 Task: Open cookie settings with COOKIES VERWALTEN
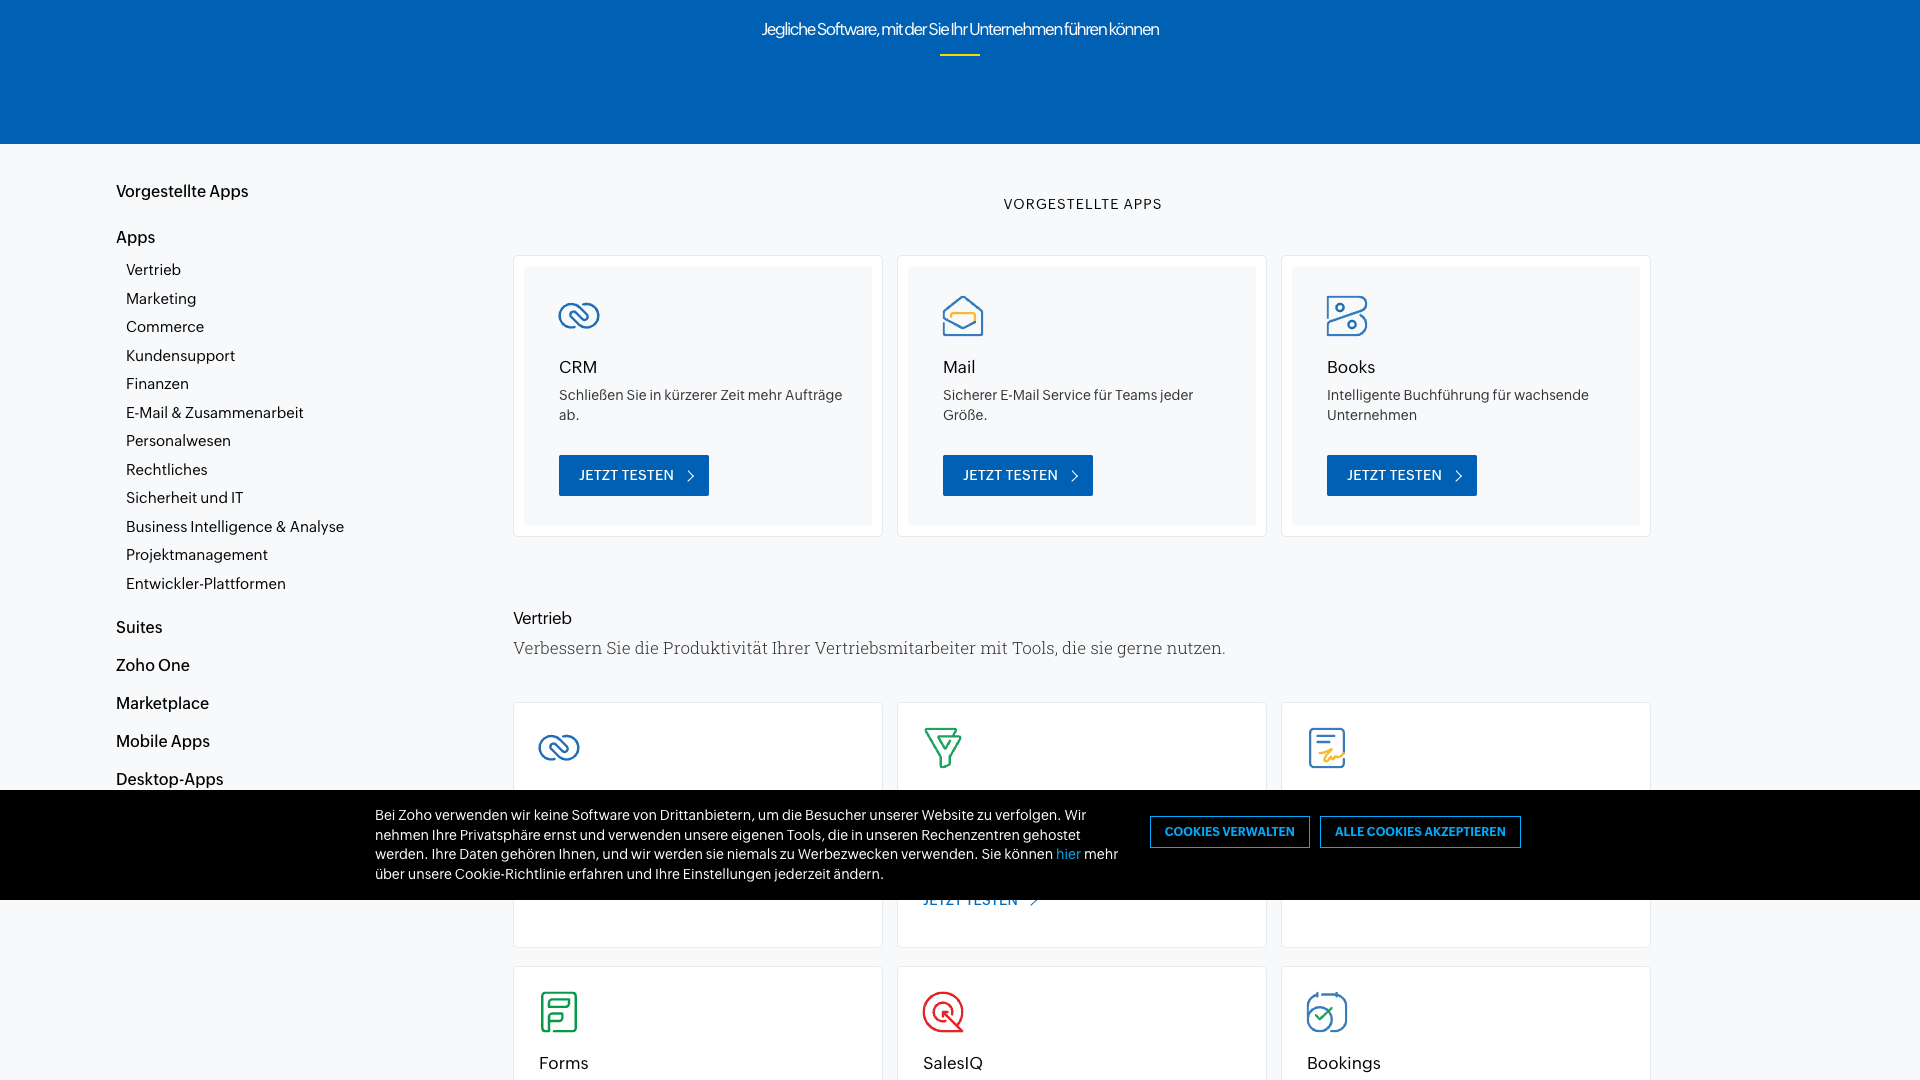pyautogui.click(x=1229, y=831)
